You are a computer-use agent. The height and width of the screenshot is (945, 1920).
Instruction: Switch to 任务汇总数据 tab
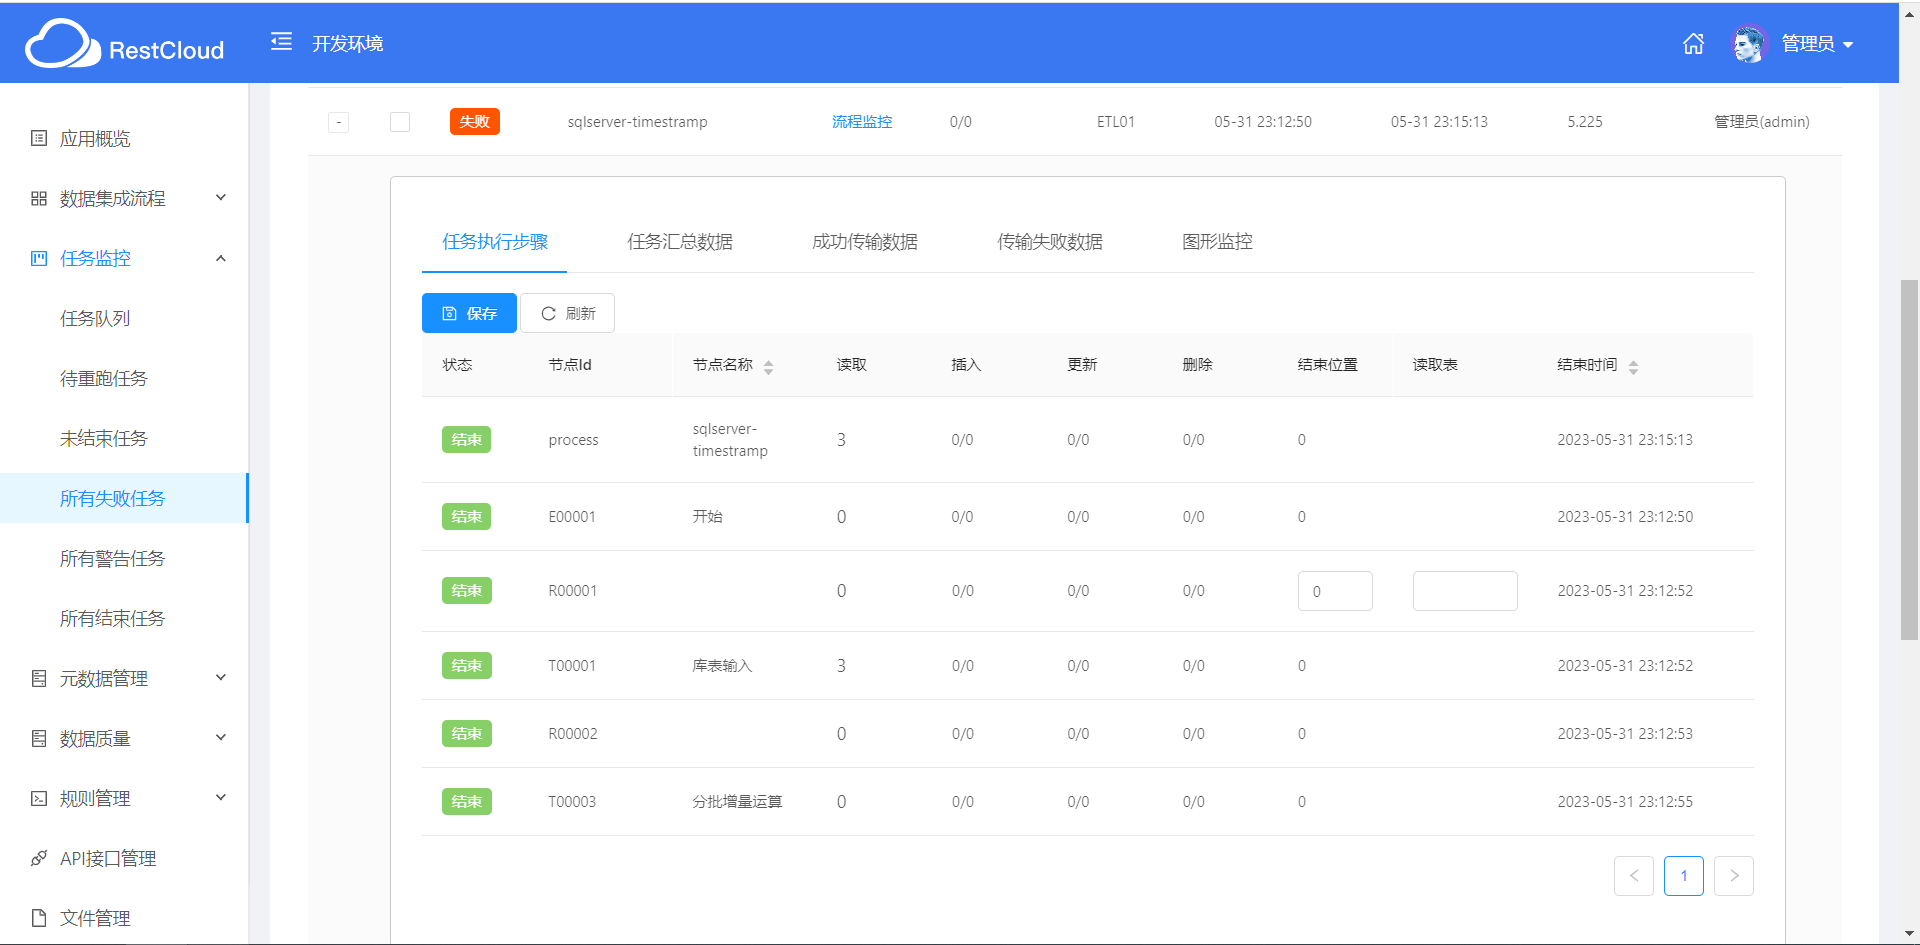680,242
